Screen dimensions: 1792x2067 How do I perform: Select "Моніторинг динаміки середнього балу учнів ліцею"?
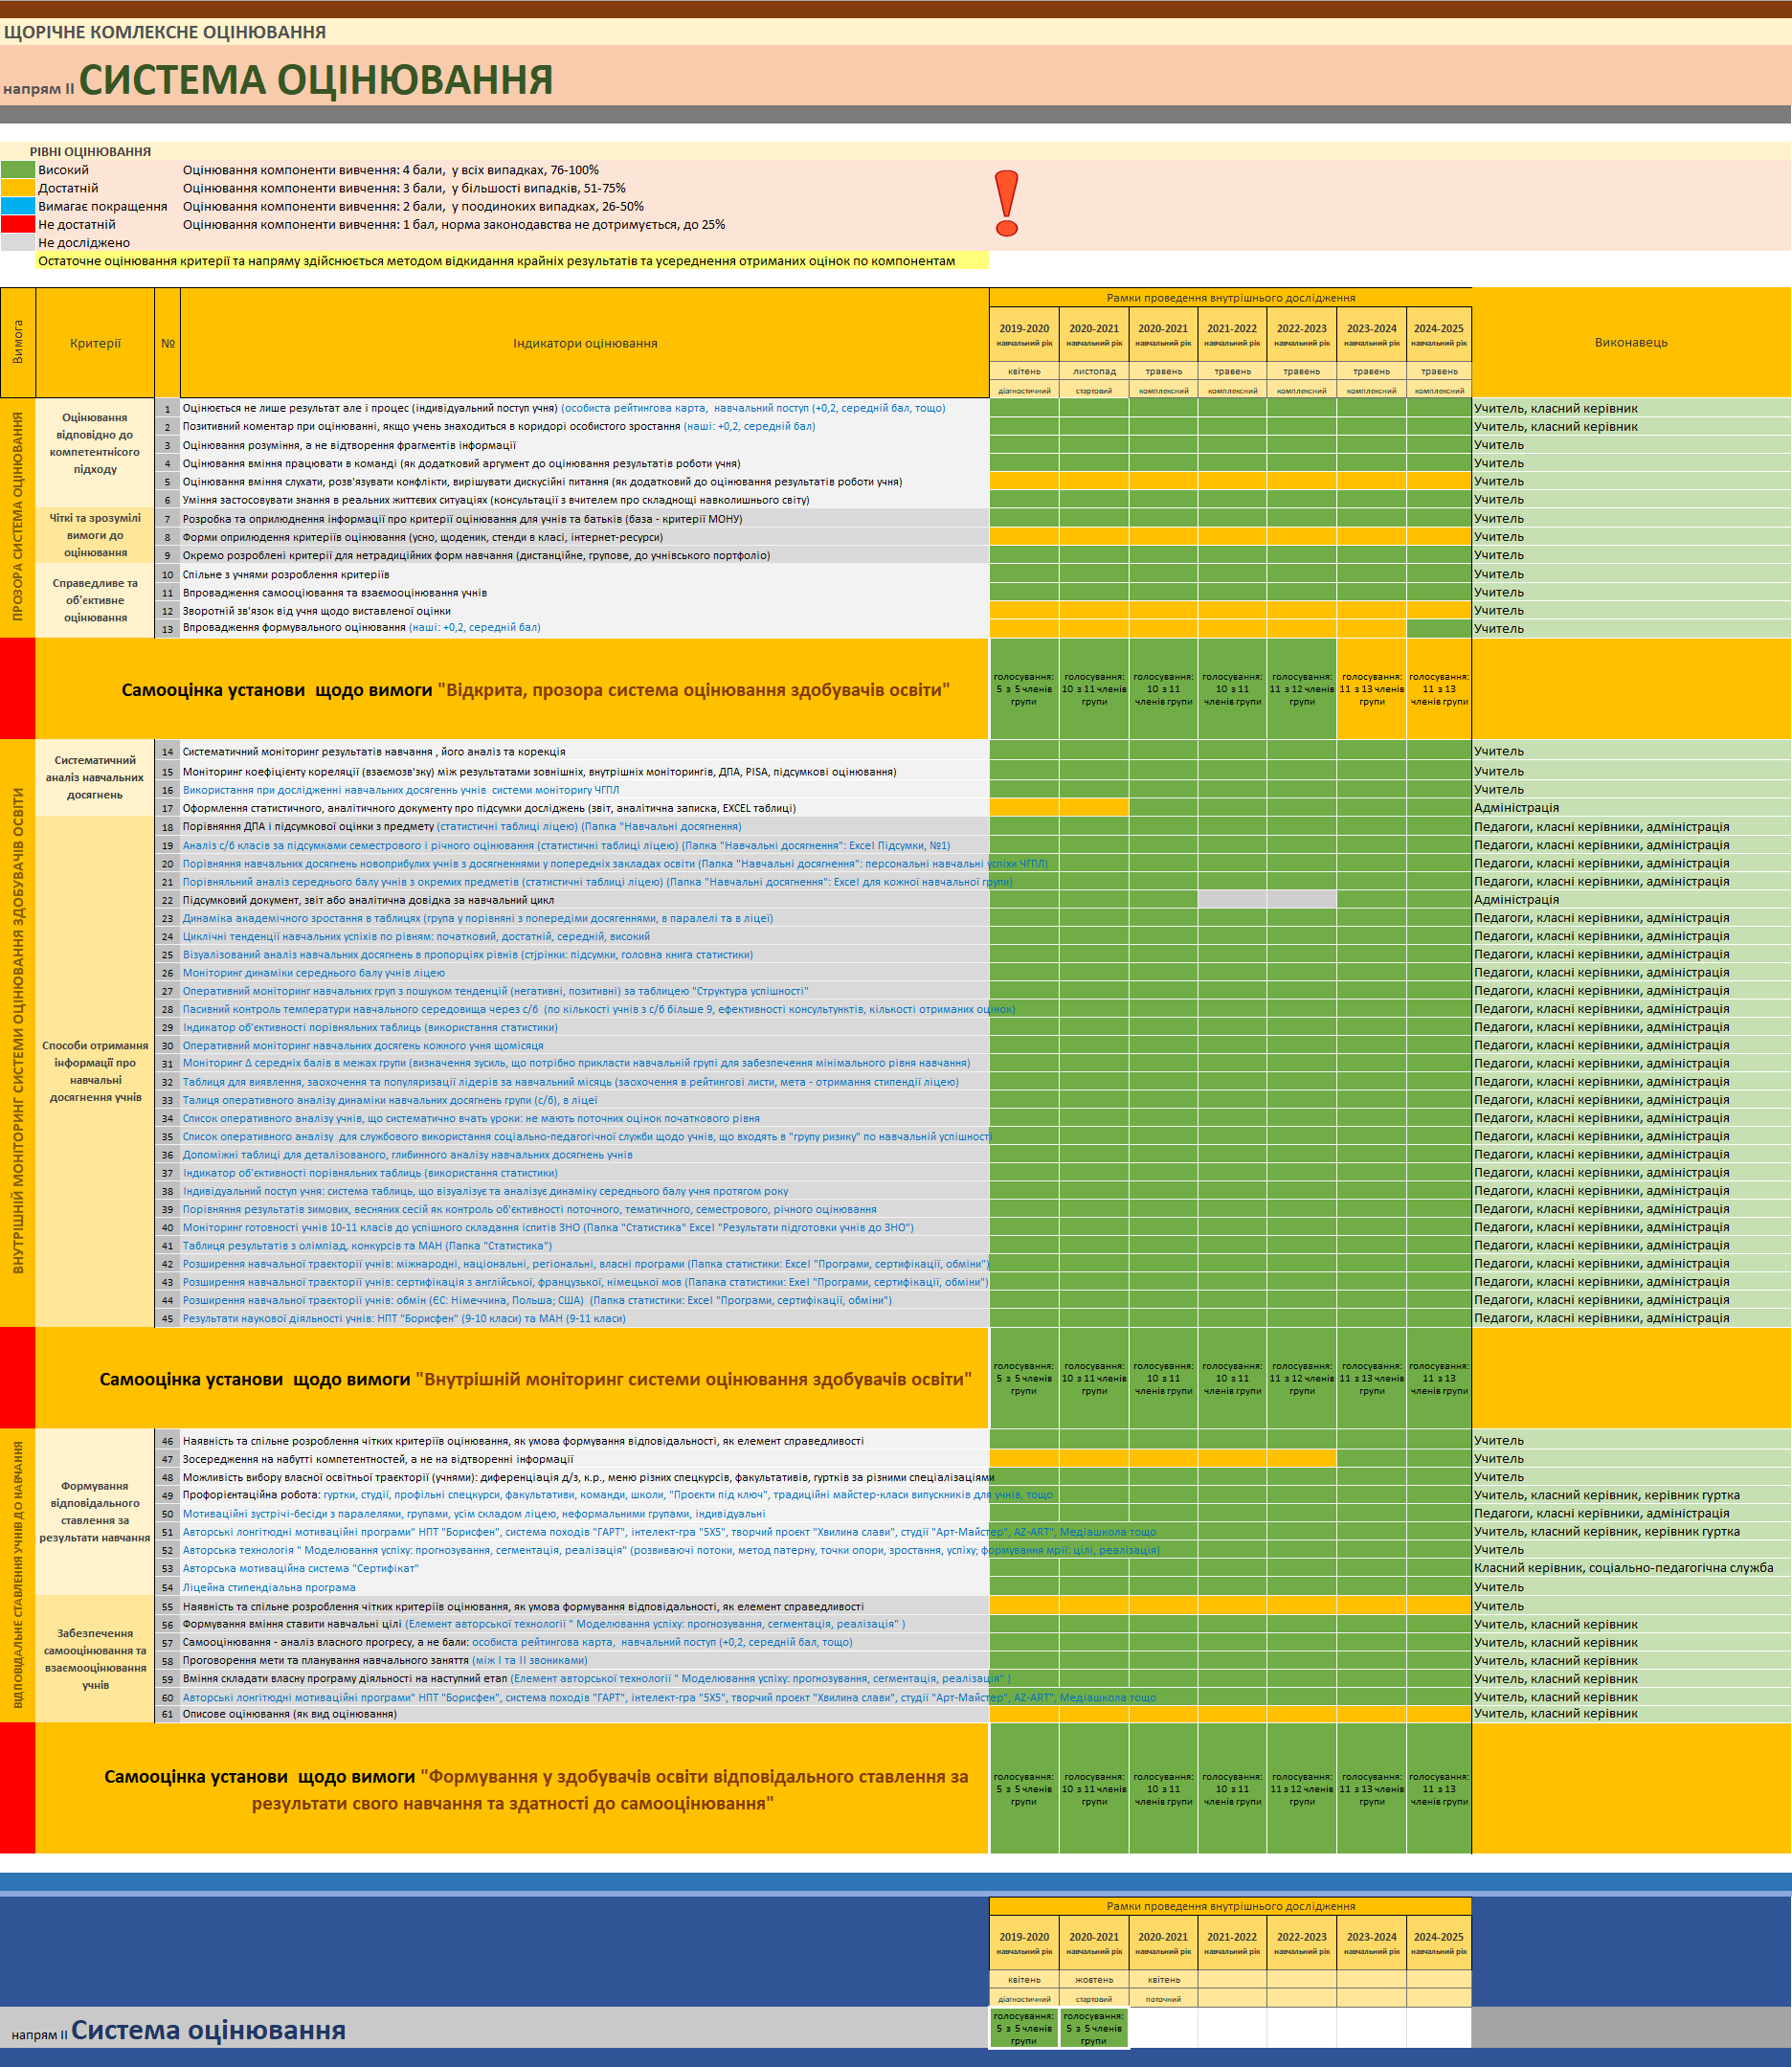click(313, 973)
